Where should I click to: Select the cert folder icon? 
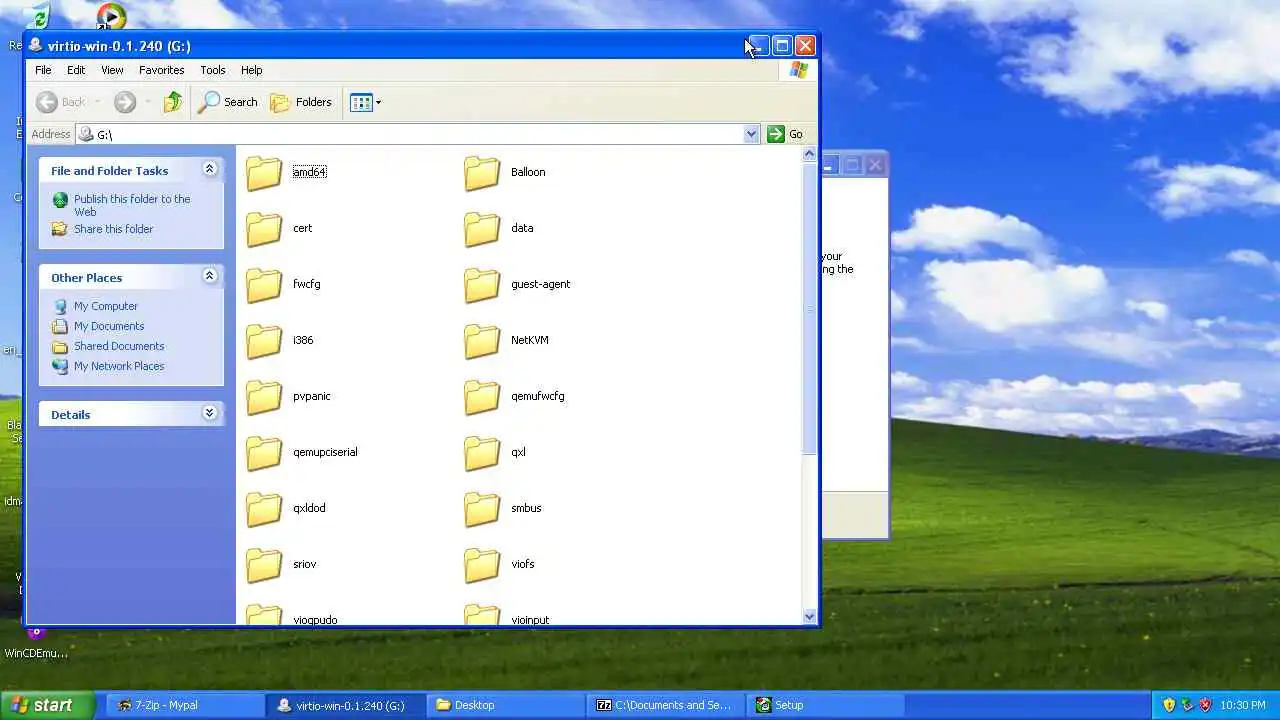click(264, 228)
